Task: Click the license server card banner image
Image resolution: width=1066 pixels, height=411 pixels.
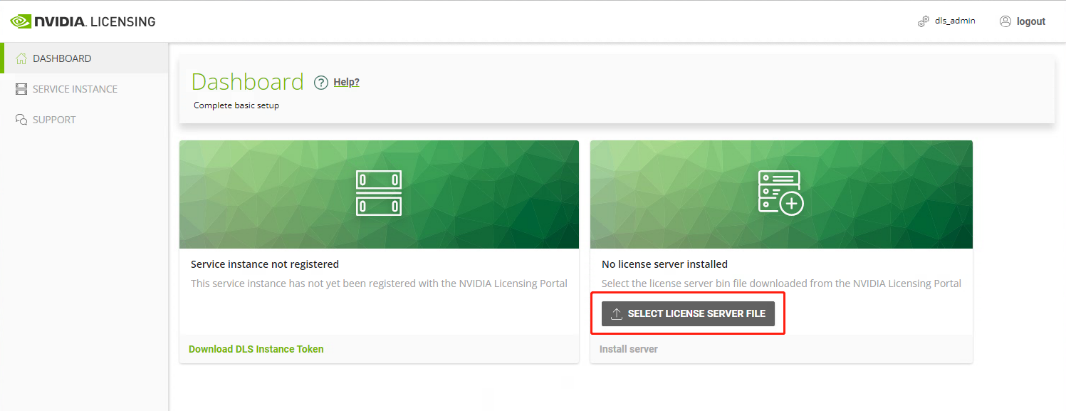Action: [781, 194]
